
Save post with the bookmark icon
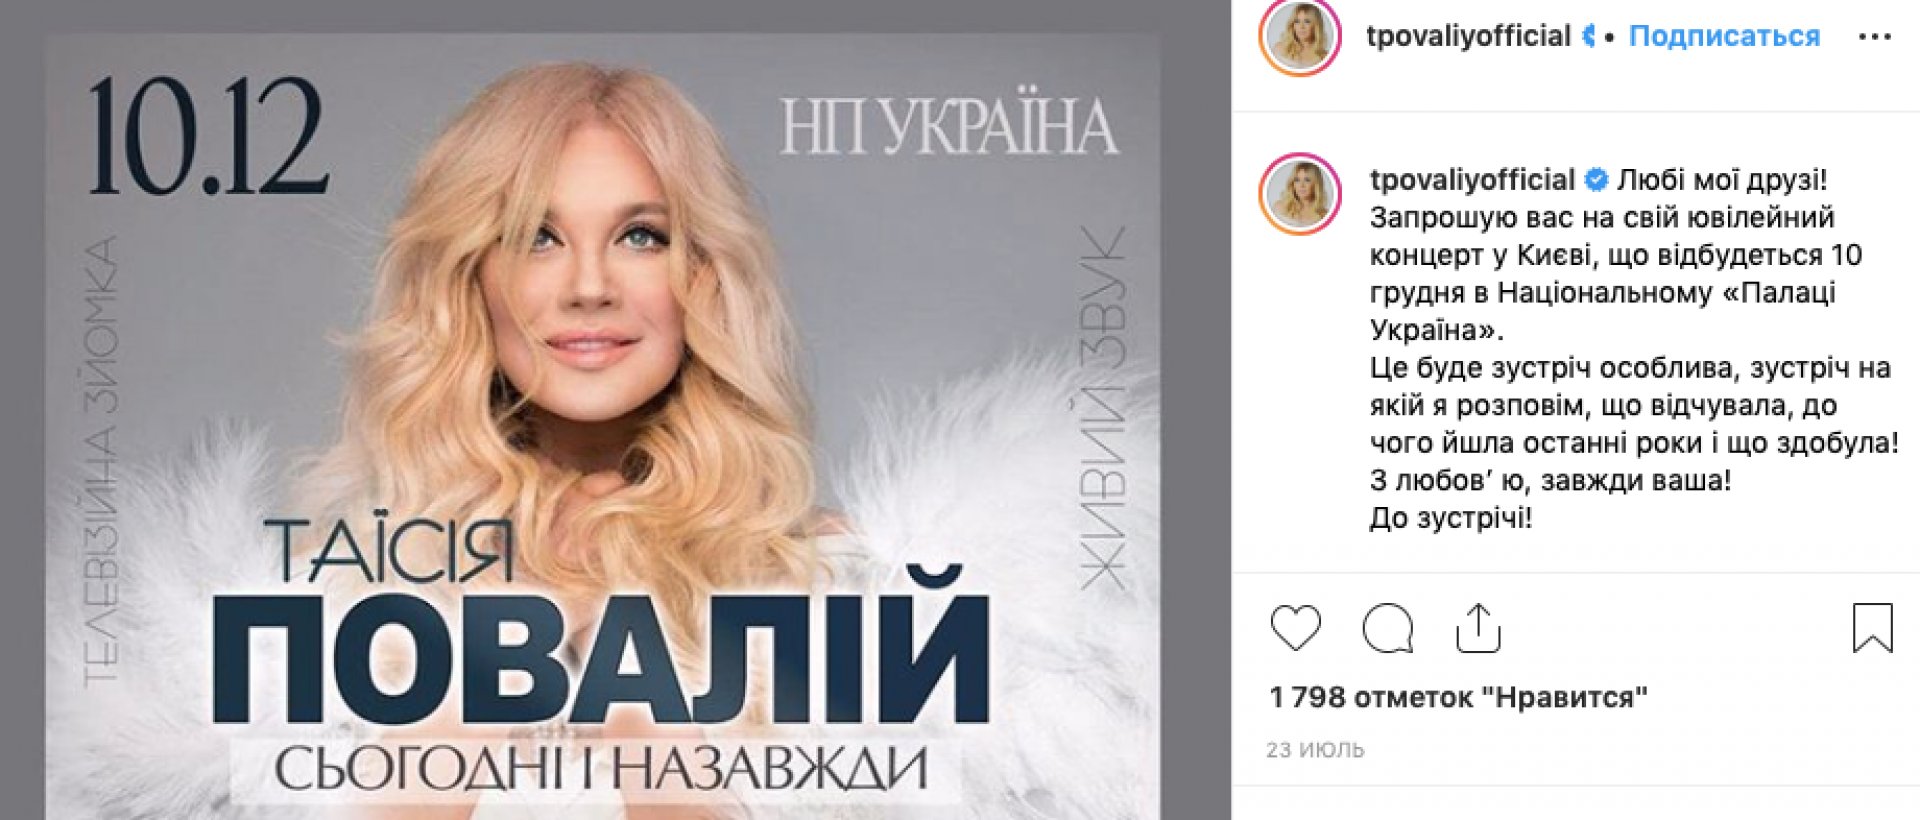[x=1872, y=628]
